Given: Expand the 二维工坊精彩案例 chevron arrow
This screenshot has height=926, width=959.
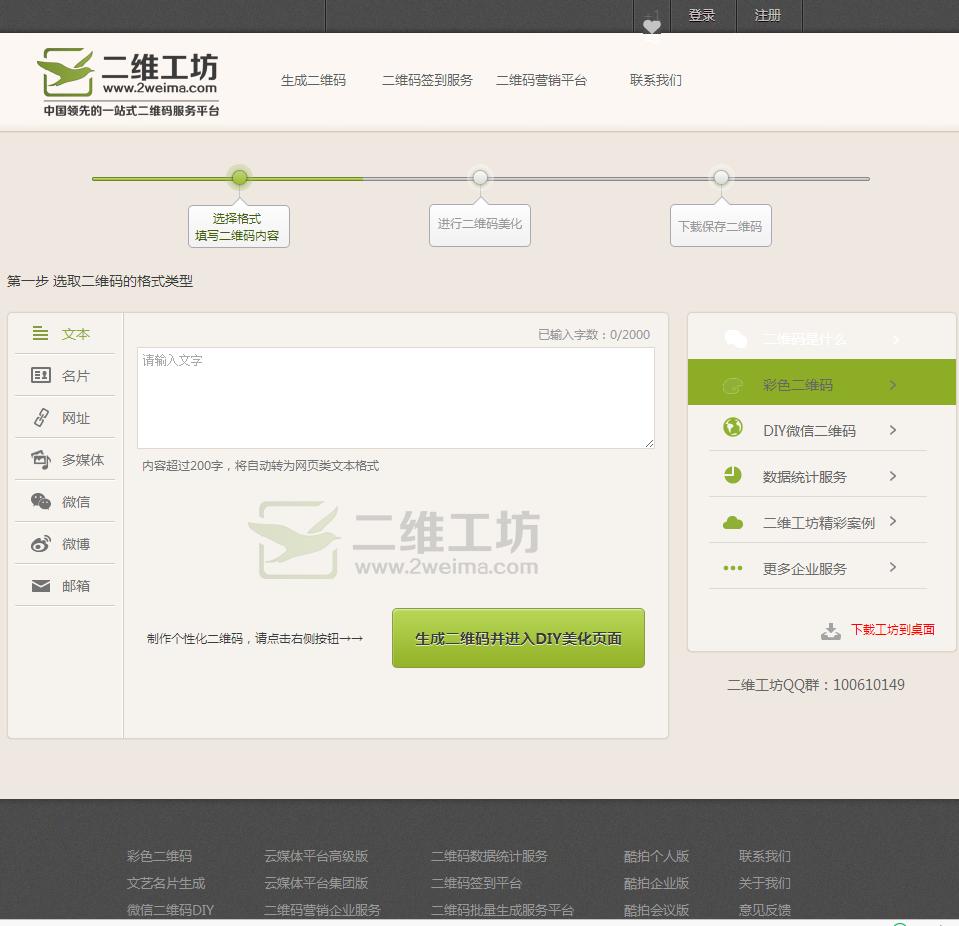Looking at the screenshot, I should pyautogui.click(x=893, y=521).
